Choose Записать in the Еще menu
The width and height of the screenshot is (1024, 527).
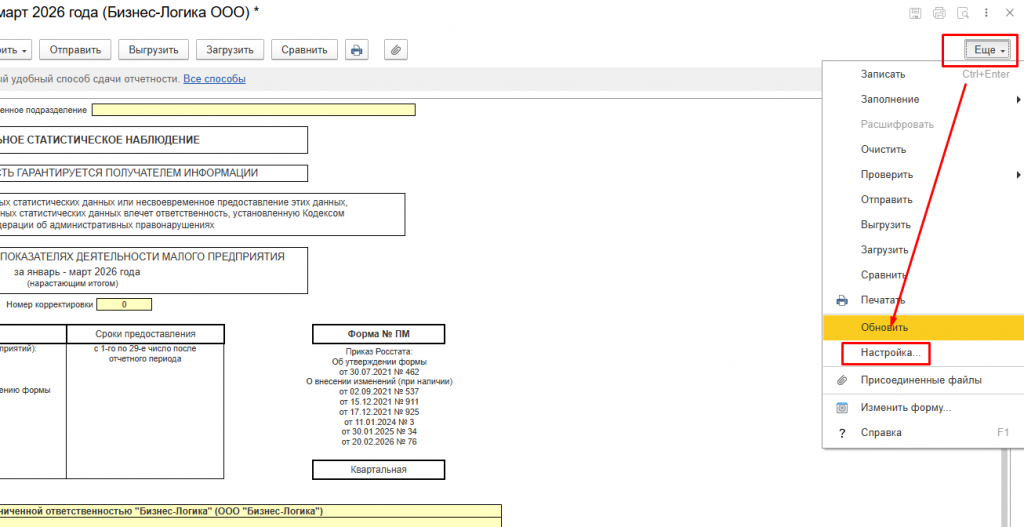[x=923, y=74]
